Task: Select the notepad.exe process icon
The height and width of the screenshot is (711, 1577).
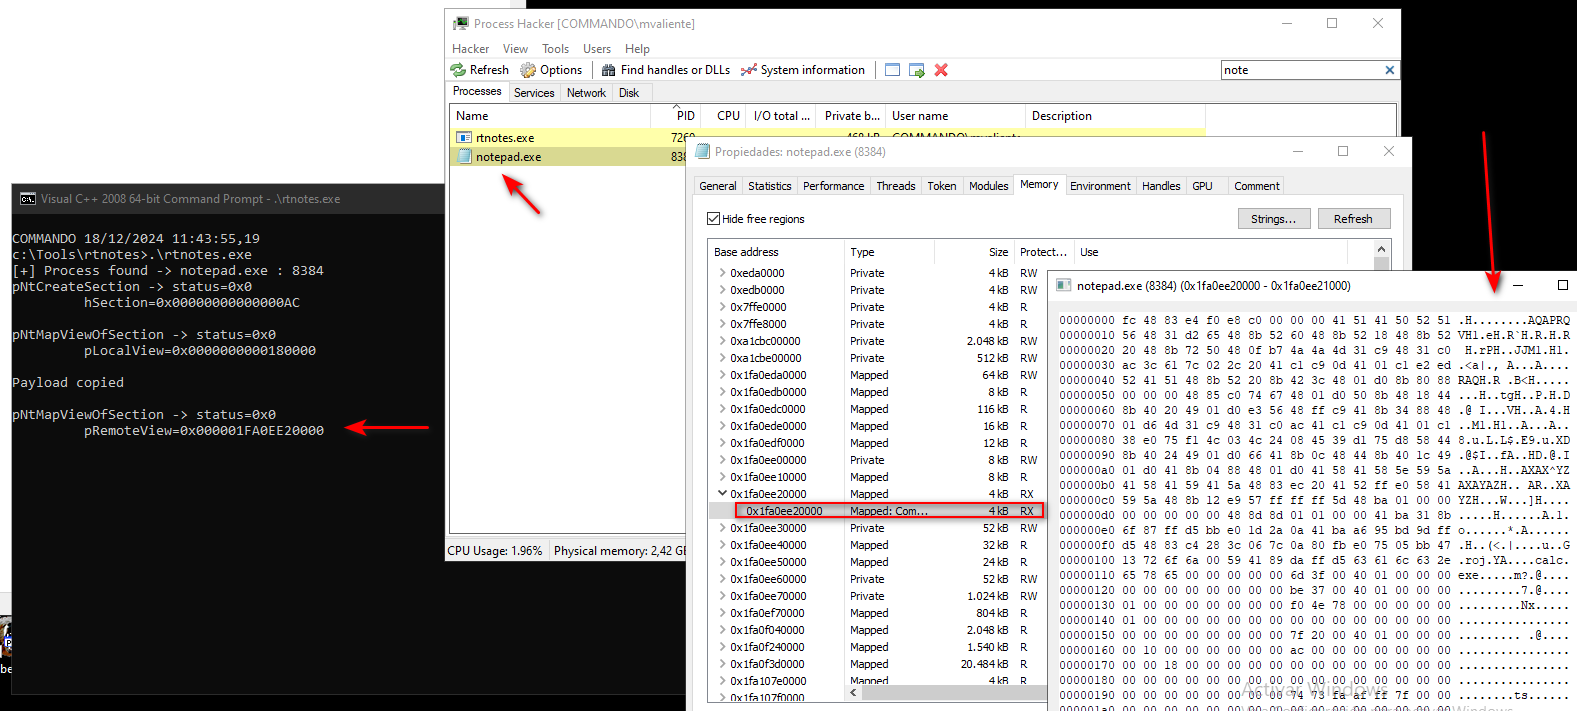Action: pos(464,157)
